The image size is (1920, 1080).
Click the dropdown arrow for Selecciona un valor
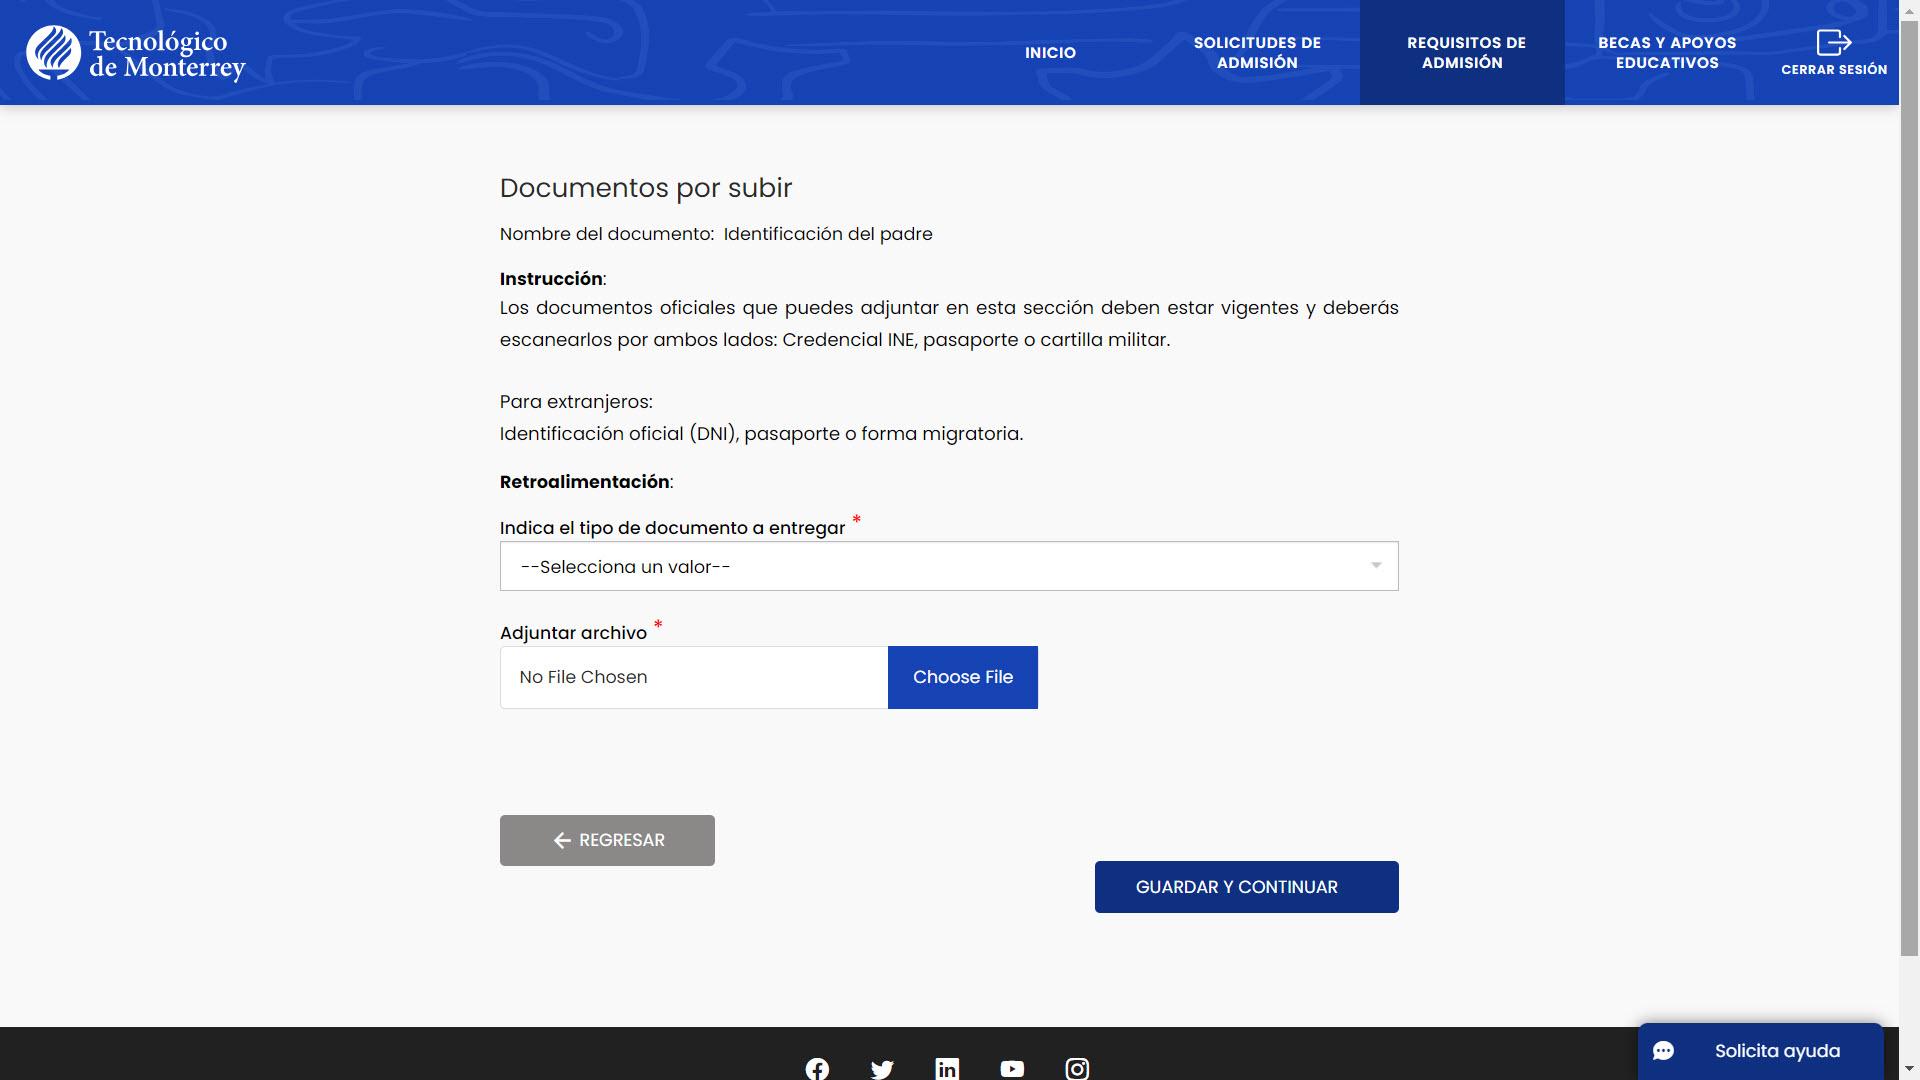[x=1376, y=566]
